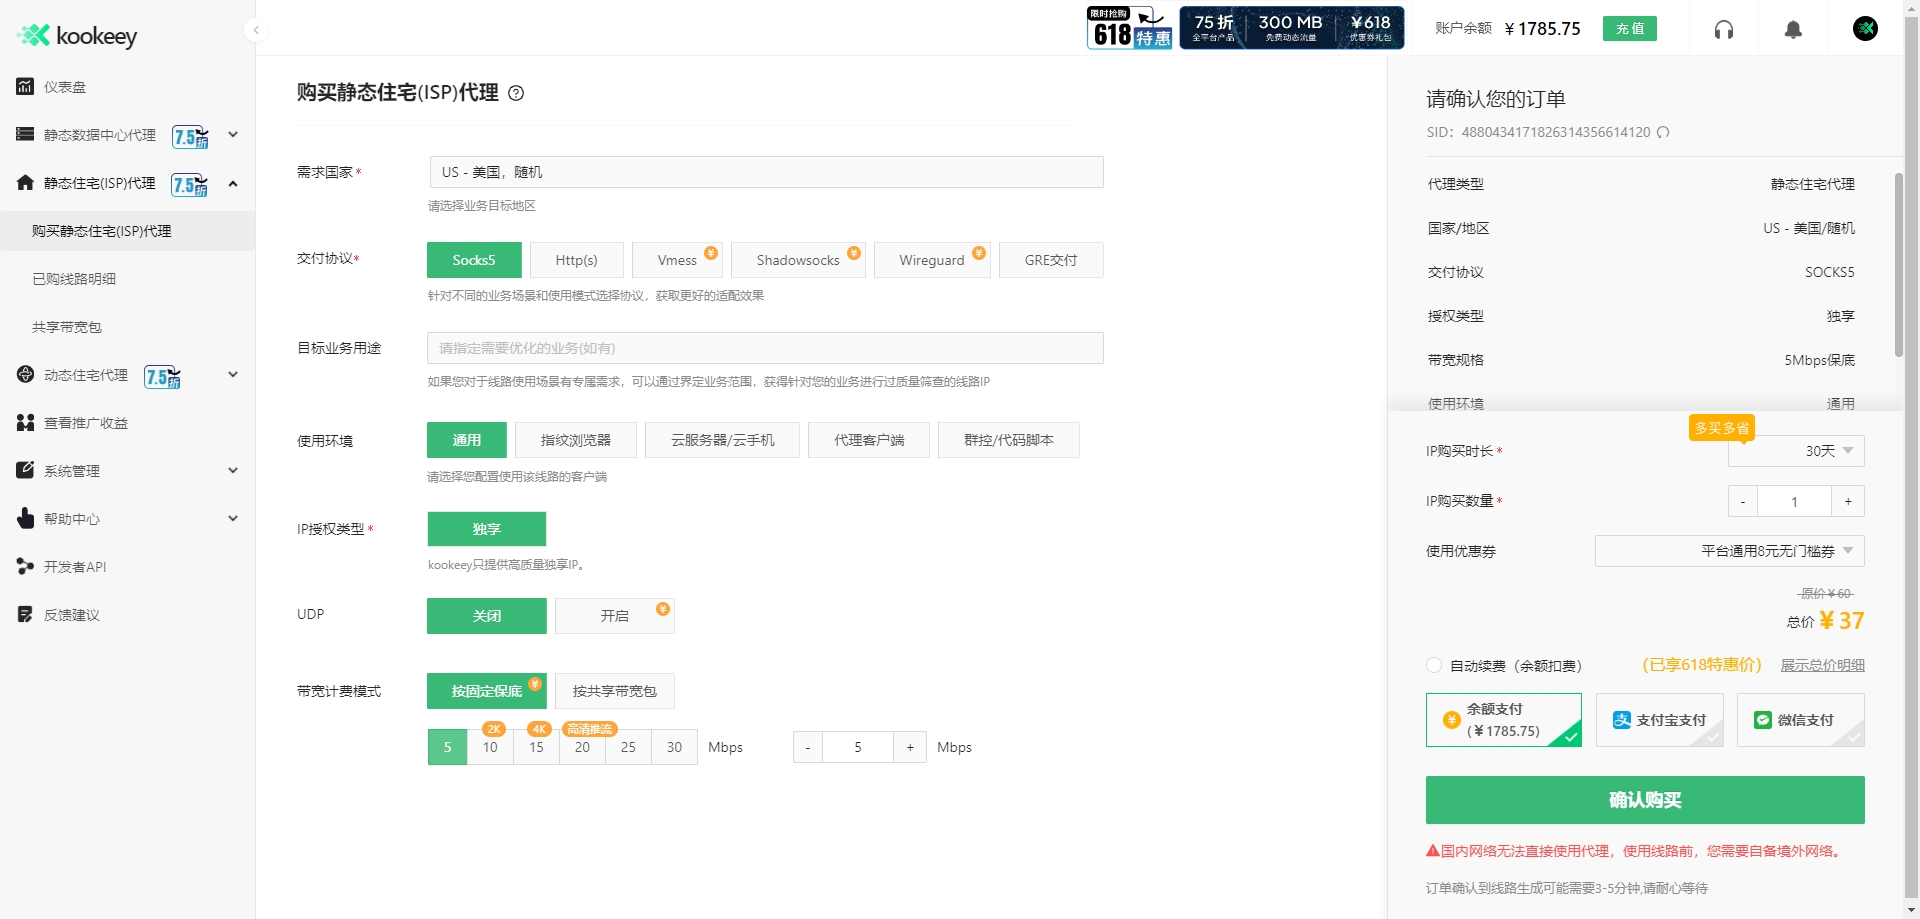Enable UDP by selecting 开启
Viewport: 1920px width, 919px height.
tap(614, 616)
